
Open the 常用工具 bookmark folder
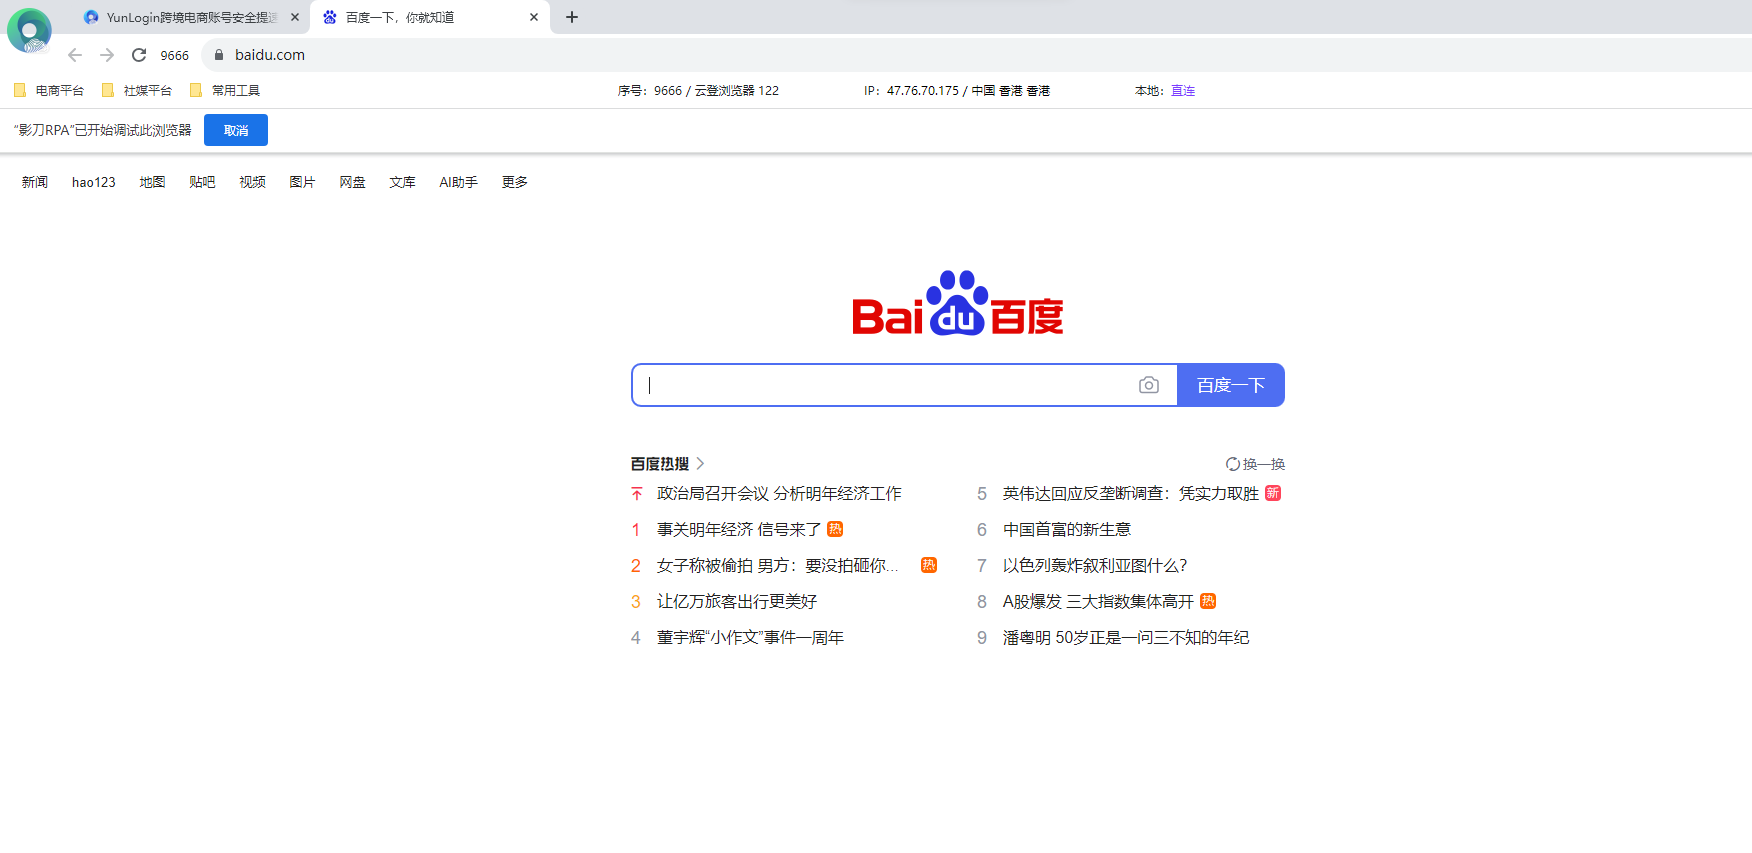tap(225, 90)
